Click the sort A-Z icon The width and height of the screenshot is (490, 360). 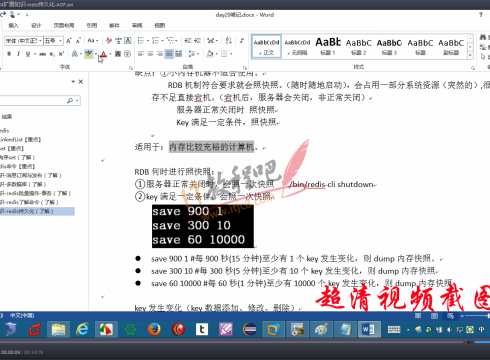(x=229, y=41)
